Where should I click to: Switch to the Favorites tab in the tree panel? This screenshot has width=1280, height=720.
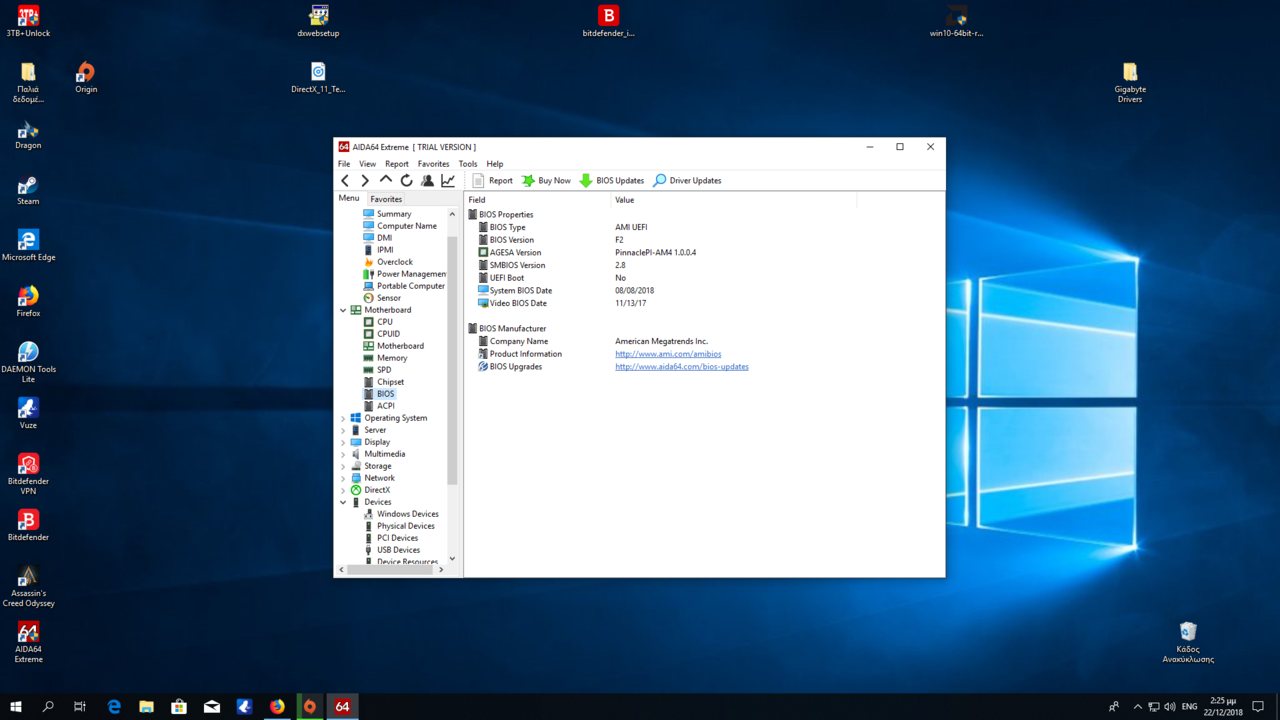[x=386, y=199]
